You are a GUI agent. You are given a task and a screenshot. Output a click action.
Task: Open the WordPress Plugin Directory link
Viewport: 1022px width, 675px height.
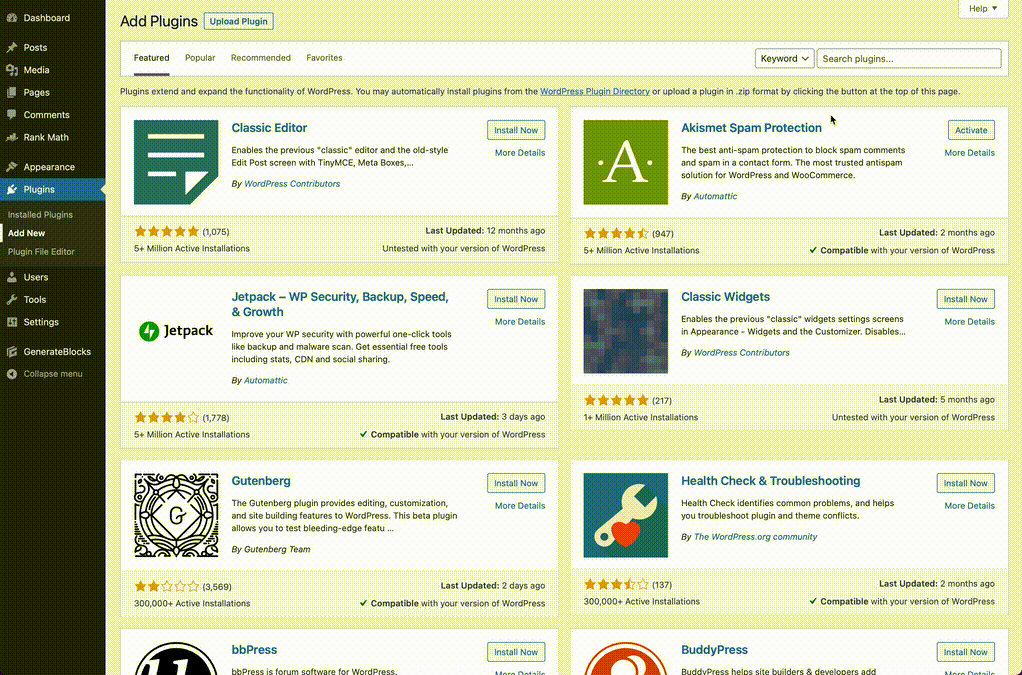click(x=594, y=92)
